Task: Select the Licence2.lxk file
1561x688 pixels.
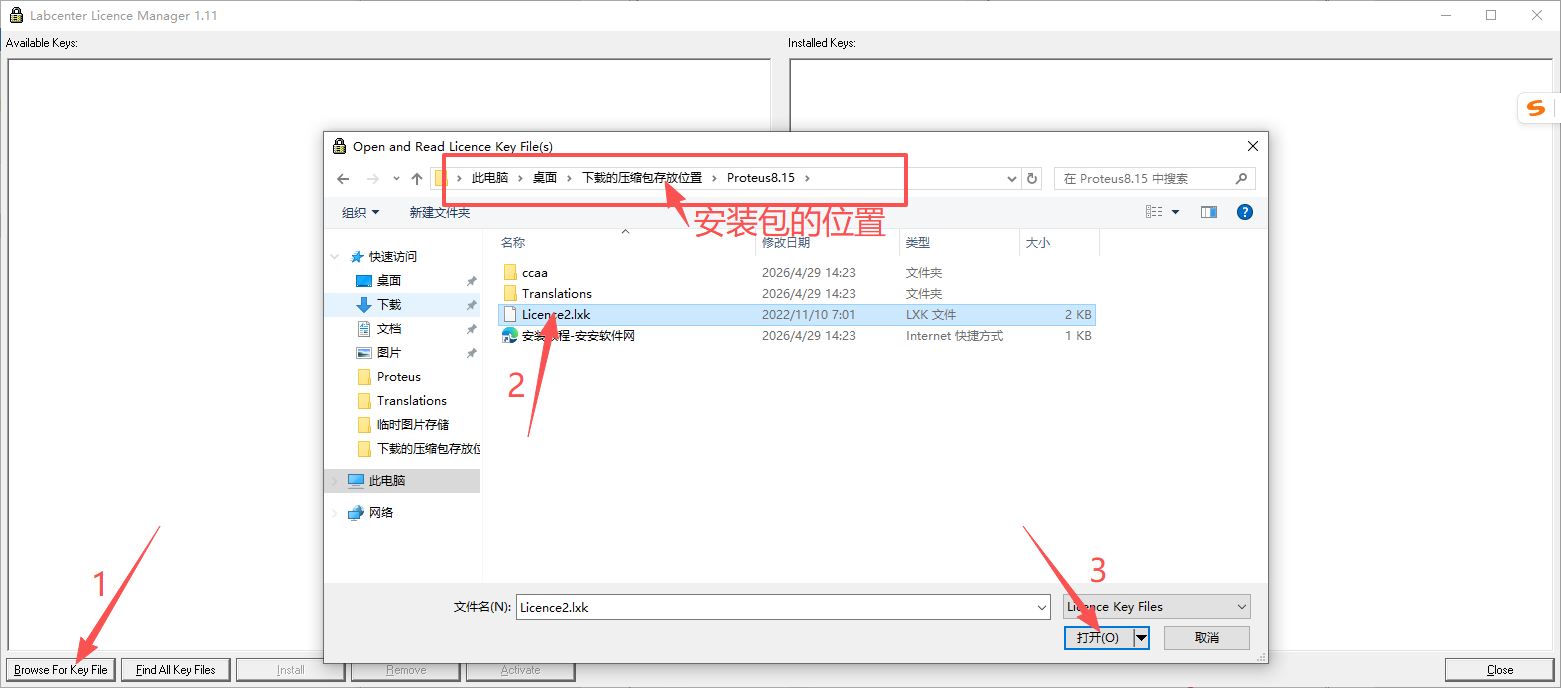Action: pos(797,314)
